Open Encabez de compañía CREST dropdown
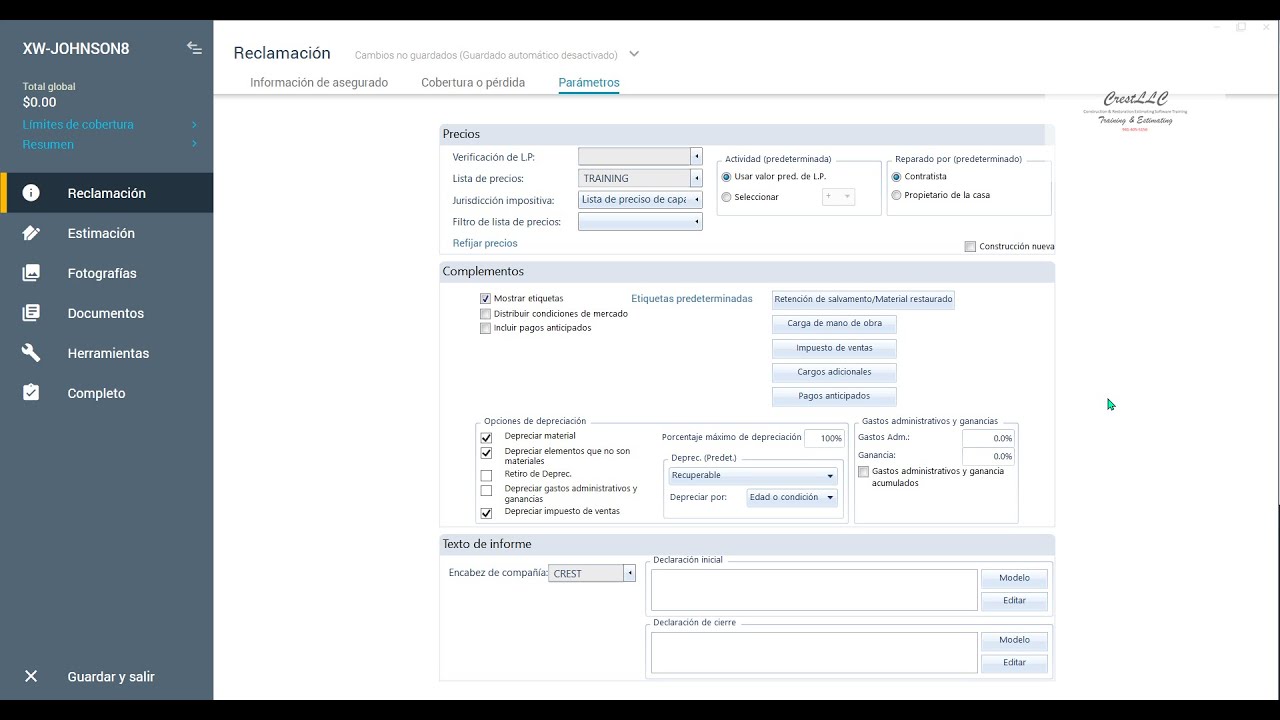1280x720 pixels. 629,573
